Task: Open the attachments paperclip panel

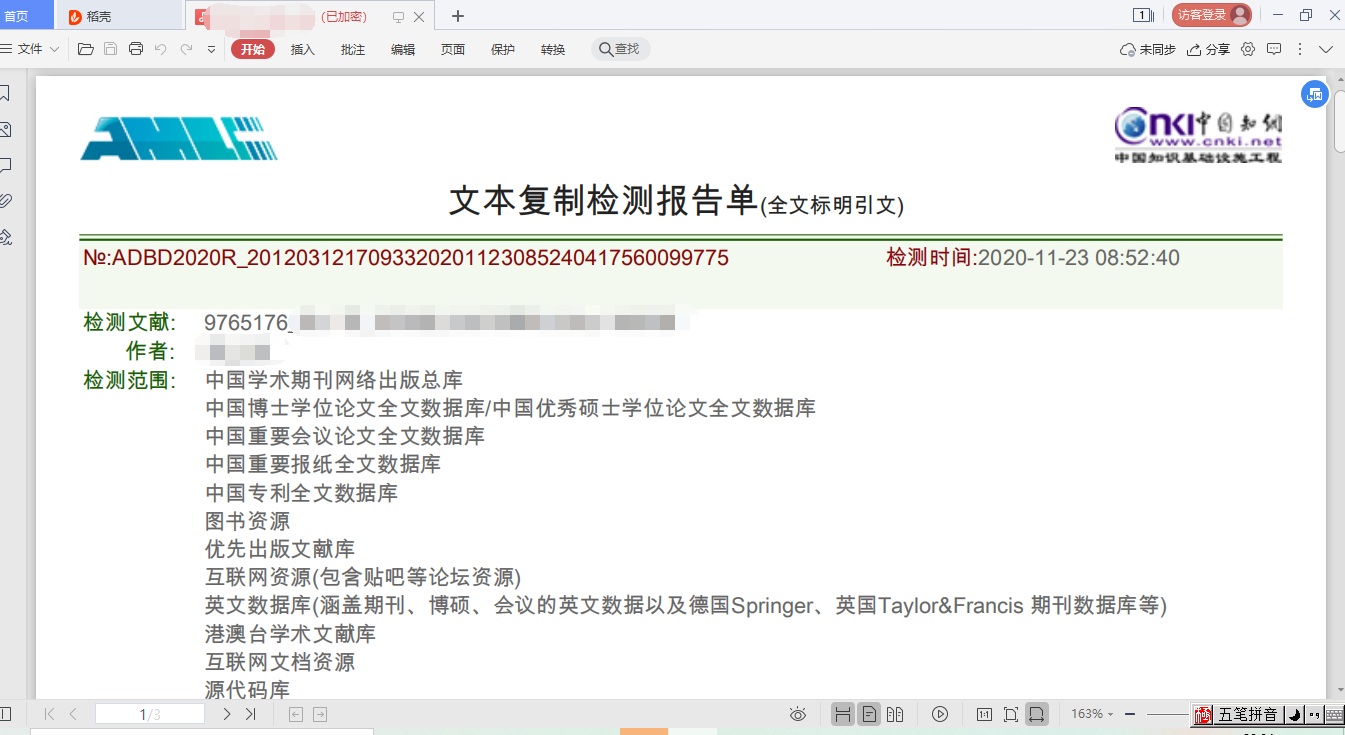Action: pos(5,201)
